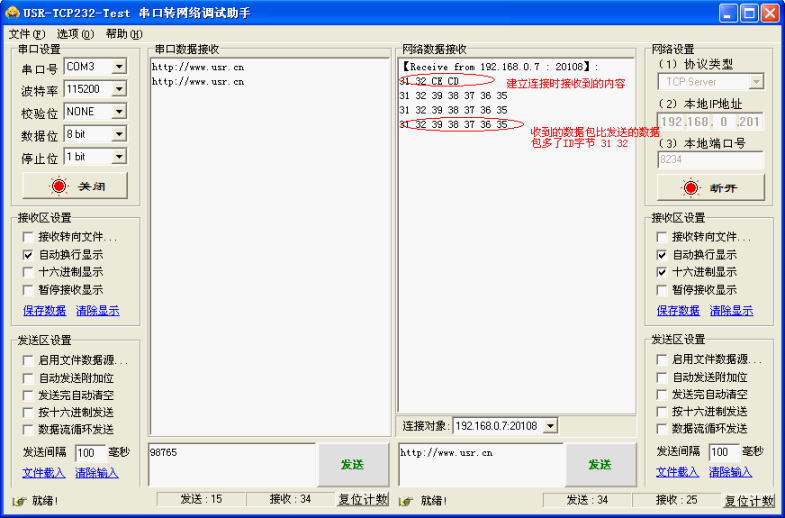Toggle hex display in network receive settings
The image size is (785, 518).
coord(662,272)
